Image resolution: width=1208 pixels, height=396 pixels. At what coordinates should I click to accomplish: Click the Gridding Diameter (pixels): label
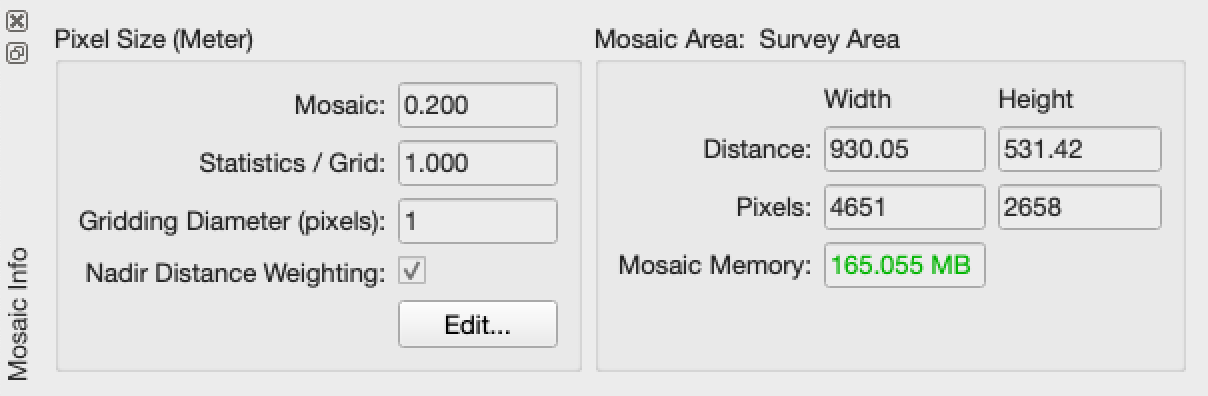(232, 222)
